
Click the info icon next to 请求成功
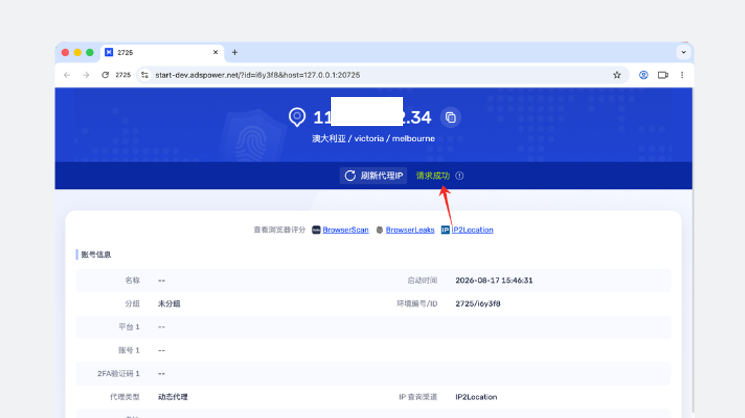tap(459, 176)
